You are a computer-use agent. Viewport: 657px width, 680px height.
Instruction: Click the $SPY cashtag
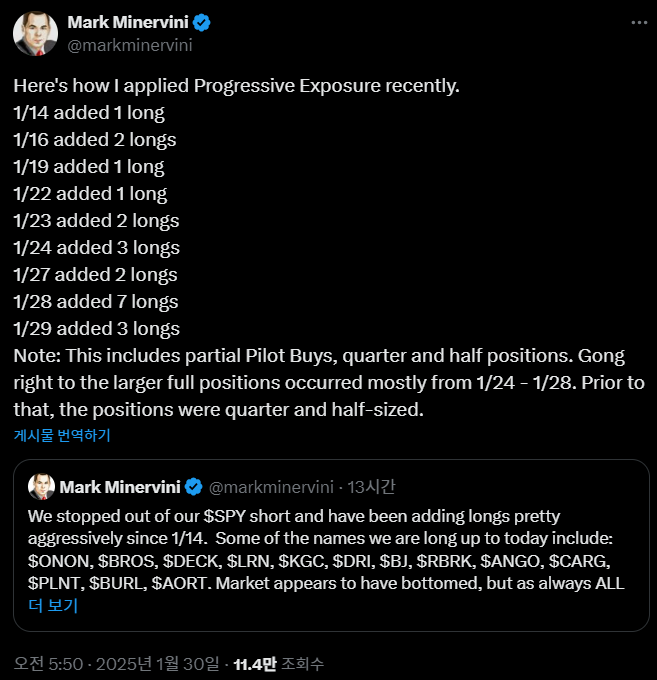(x=234, y=516)
